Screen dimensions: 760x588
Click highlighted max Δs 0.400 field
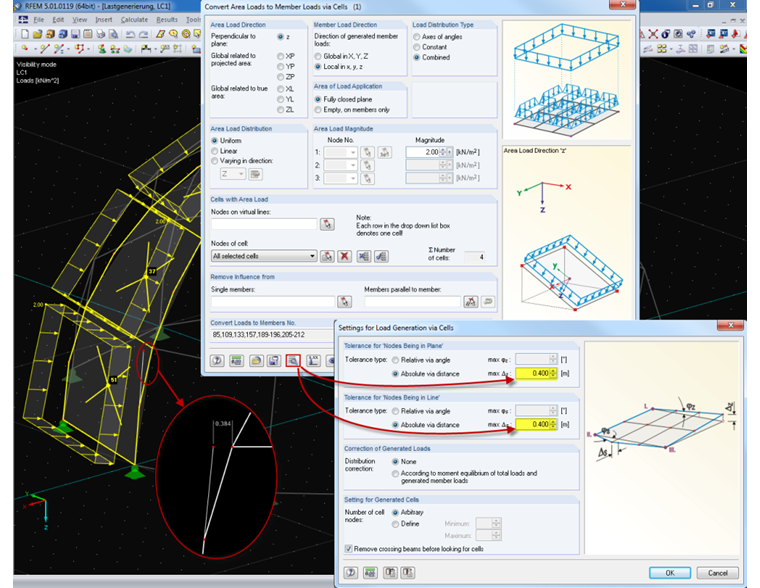click(533, 424)
